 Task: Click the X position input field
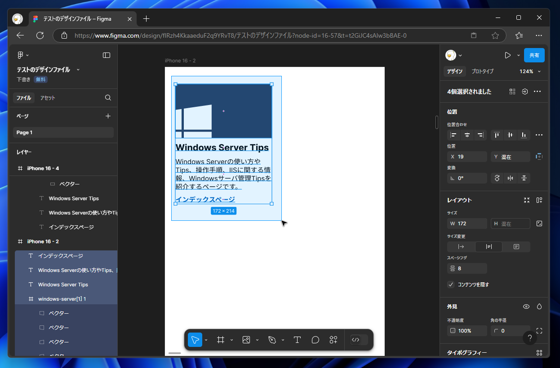point(467,156)
